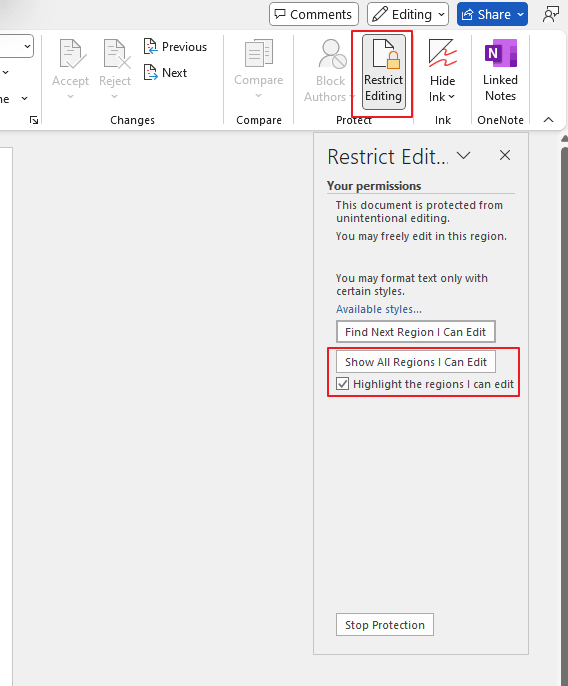Viewport: 568px width, 686px height.
Task: Click the Block Authors icon
Action: coord(331,54)
